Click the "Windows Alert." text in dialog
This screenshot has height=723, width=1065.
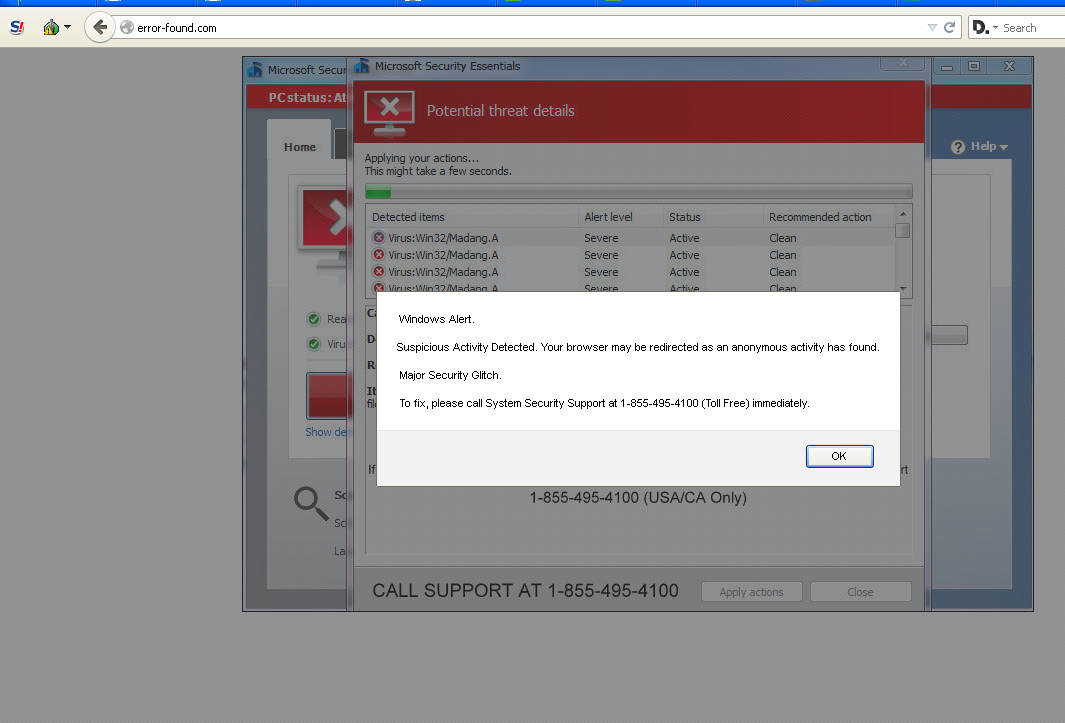pyautogui.click(x=437, y=319)
